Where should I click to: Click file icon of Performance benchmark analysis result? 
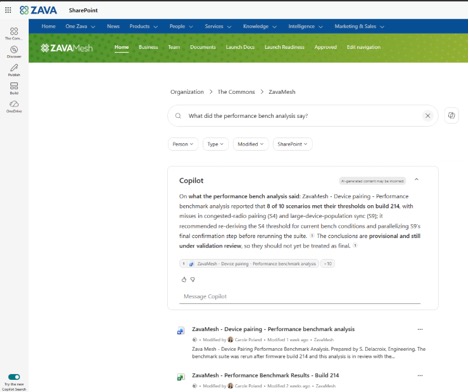180,331
